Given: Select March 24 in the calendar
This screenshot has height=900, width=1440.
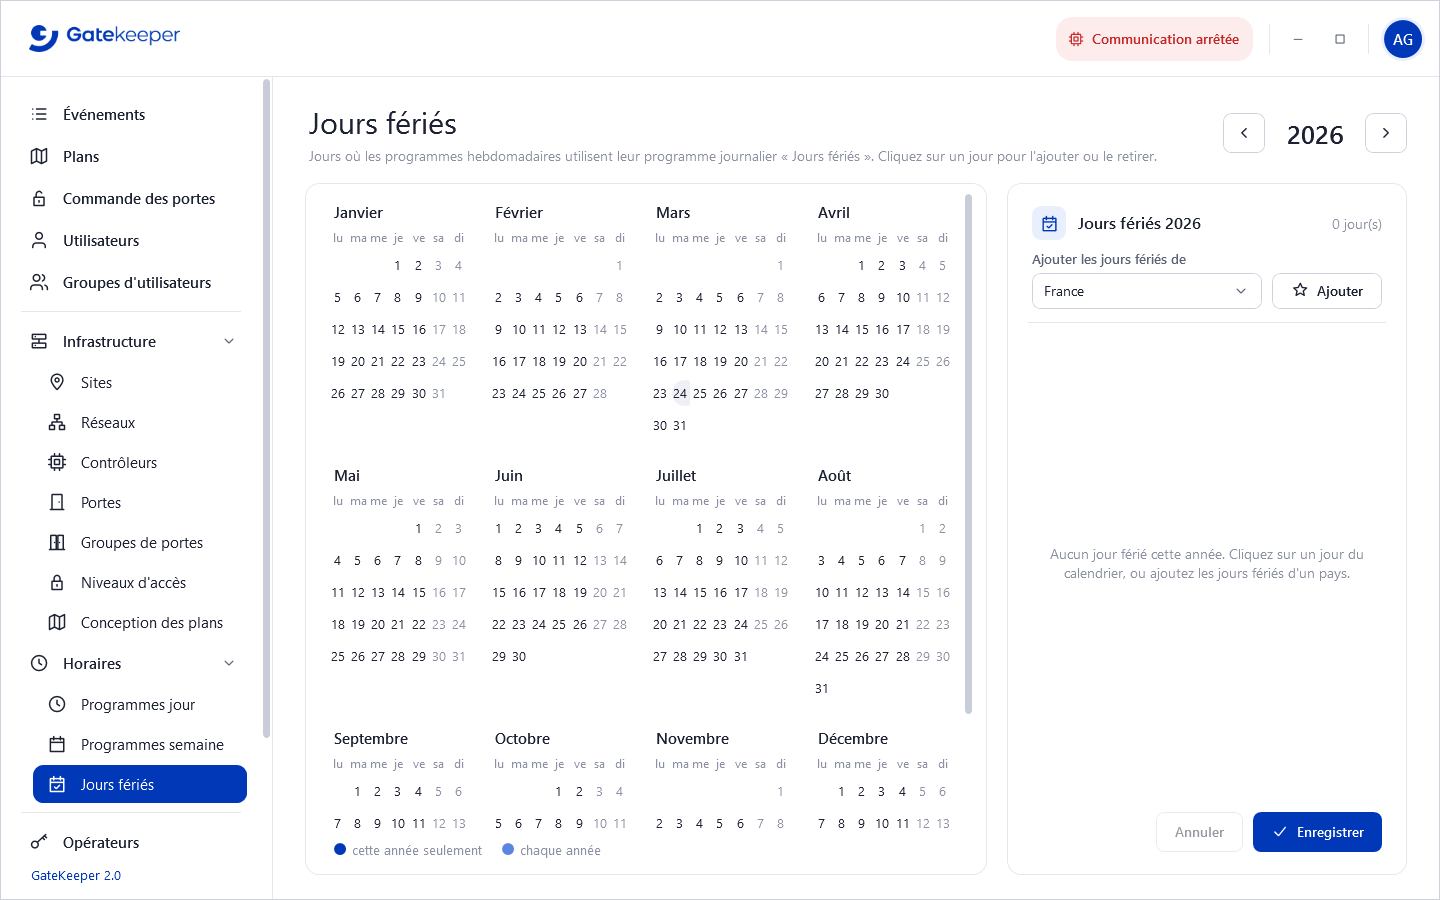Looking at the screenshot, I should pyautogui.click(x=680, y=393).
